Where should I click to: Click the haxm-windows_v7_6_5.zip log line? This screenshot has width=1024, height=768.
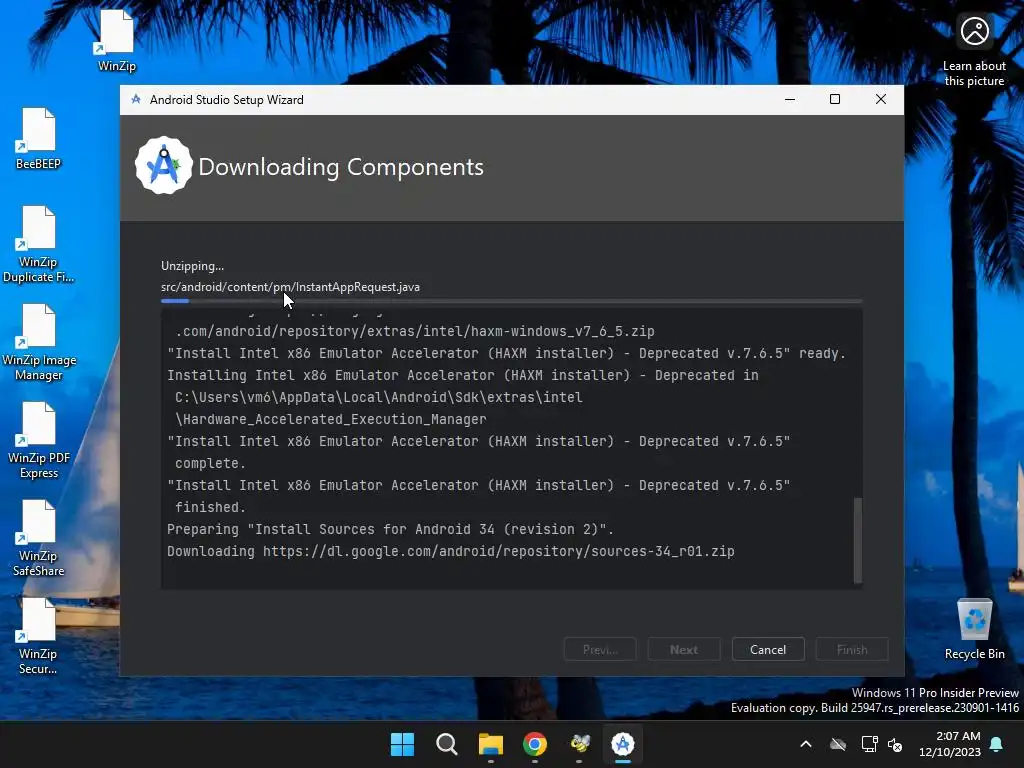pos(415,331)
